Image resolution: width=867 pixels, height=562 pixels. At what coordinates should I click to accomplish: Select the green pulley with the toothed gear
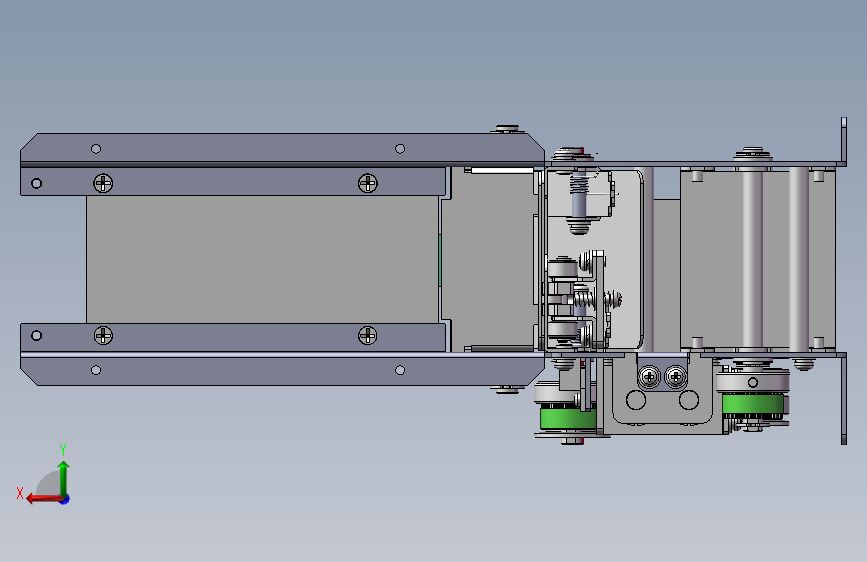[x=753, y=404]
